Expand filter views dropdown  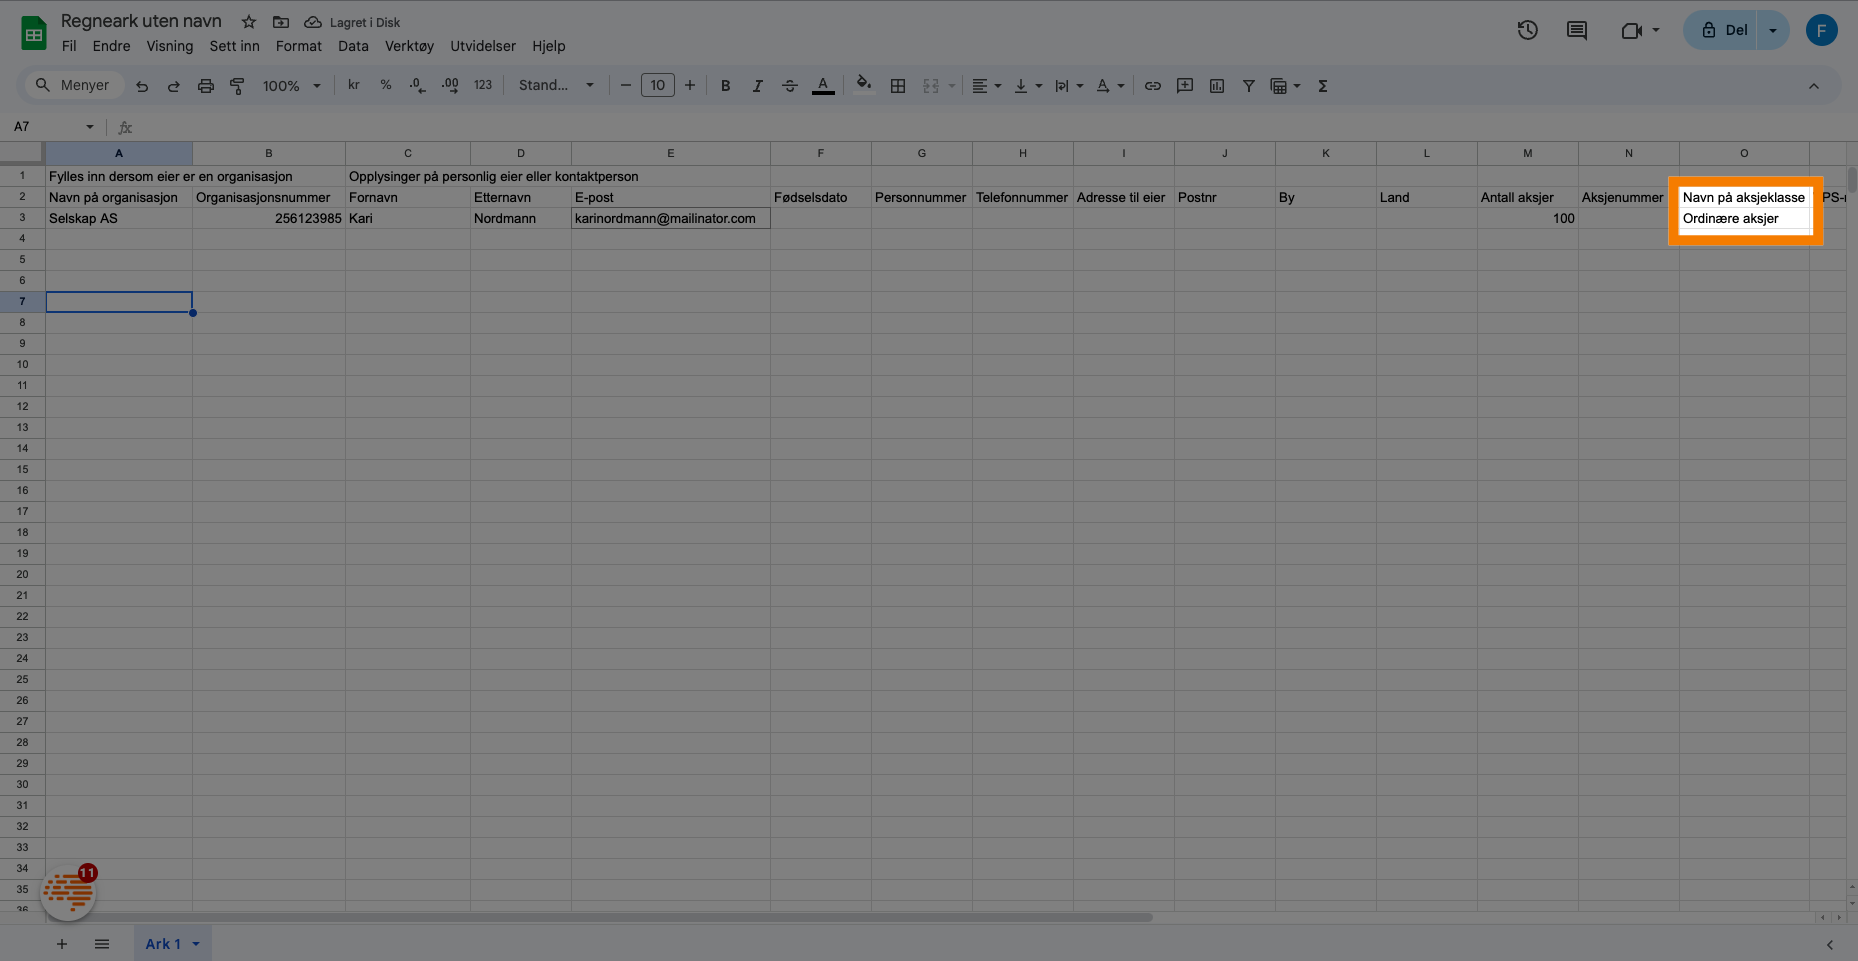(x=1296, y=86)
